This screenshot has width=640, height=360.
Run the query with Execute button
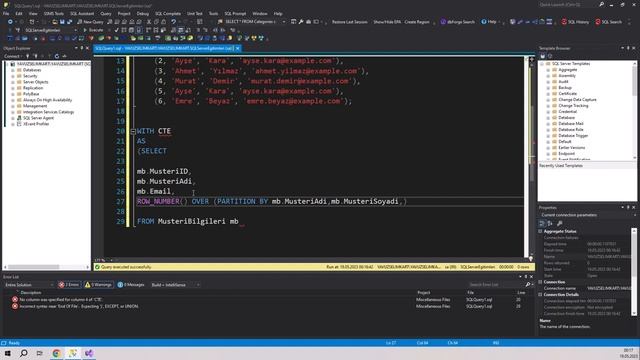(x=93, y=30)
